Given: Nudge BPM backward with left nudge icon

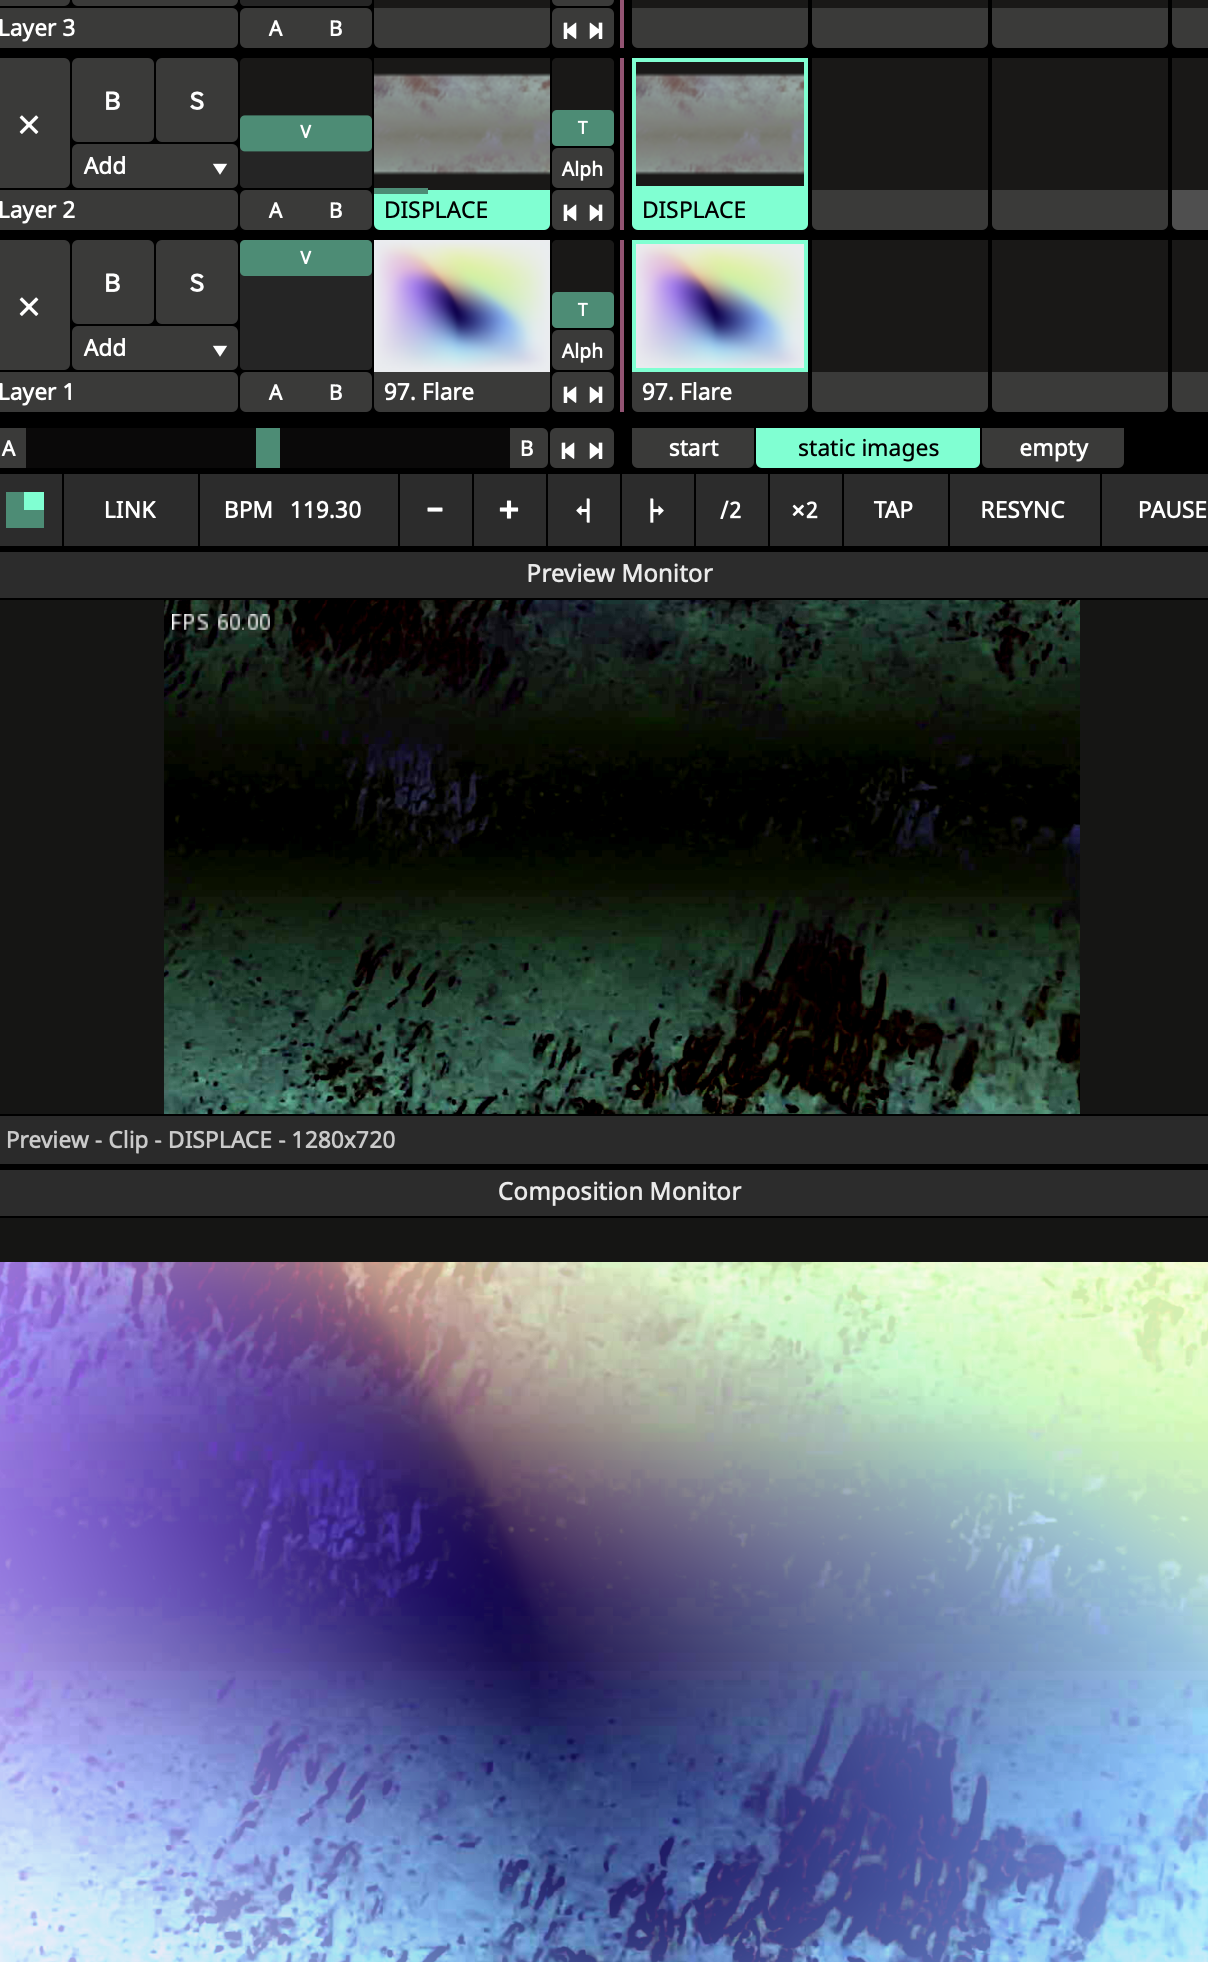Looking at the screenshot, I should (x=583, y=510).
